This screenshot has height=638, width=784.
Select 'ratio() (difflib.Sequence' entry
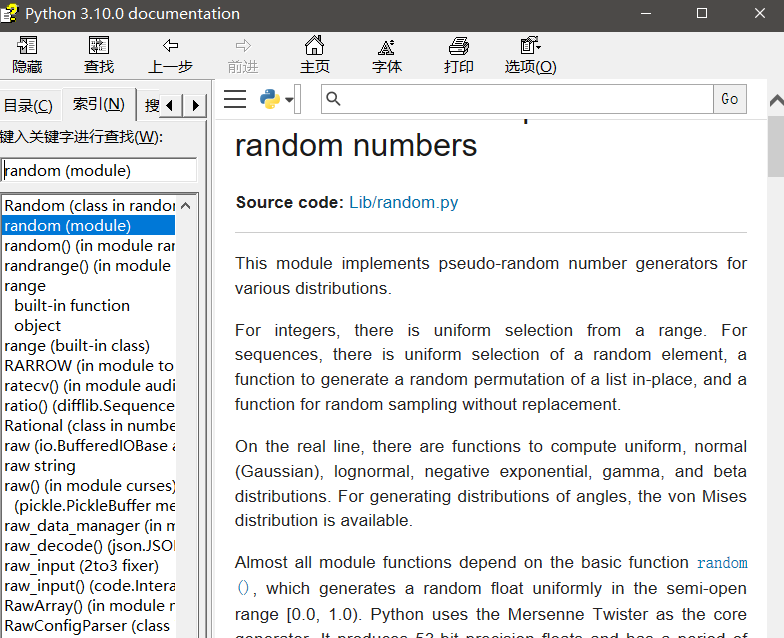click(90, 406)
